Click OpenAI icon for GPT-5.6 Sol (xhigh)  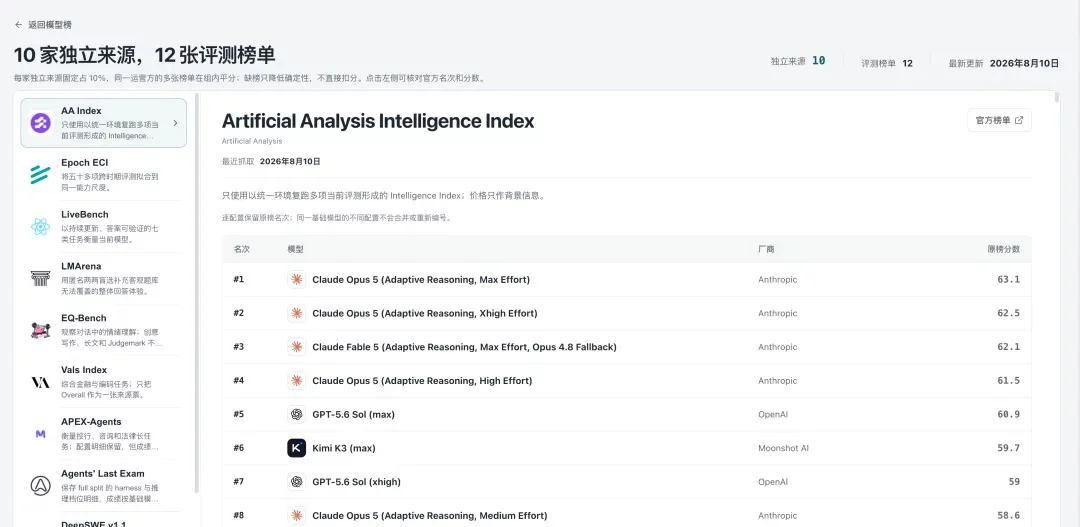pos(296,482)
